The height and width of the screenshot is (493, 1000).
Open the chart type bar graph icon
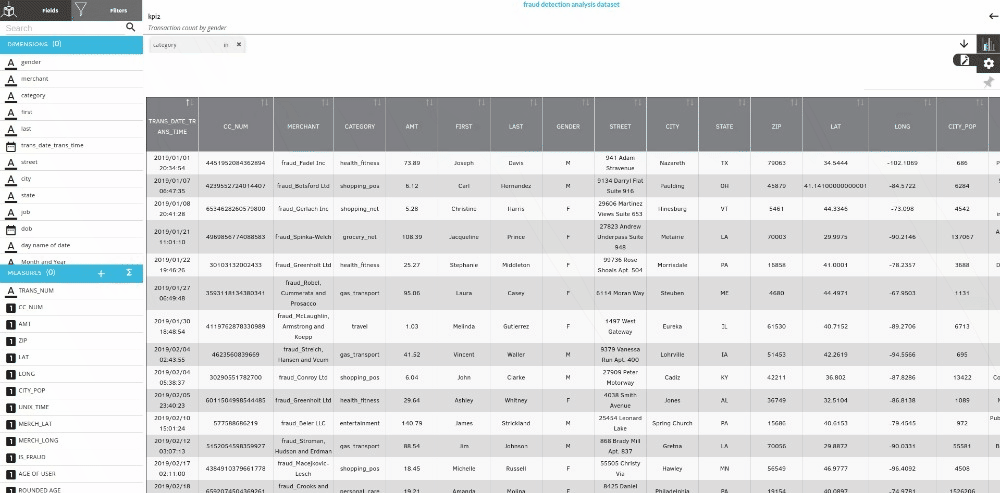[988, 43]
